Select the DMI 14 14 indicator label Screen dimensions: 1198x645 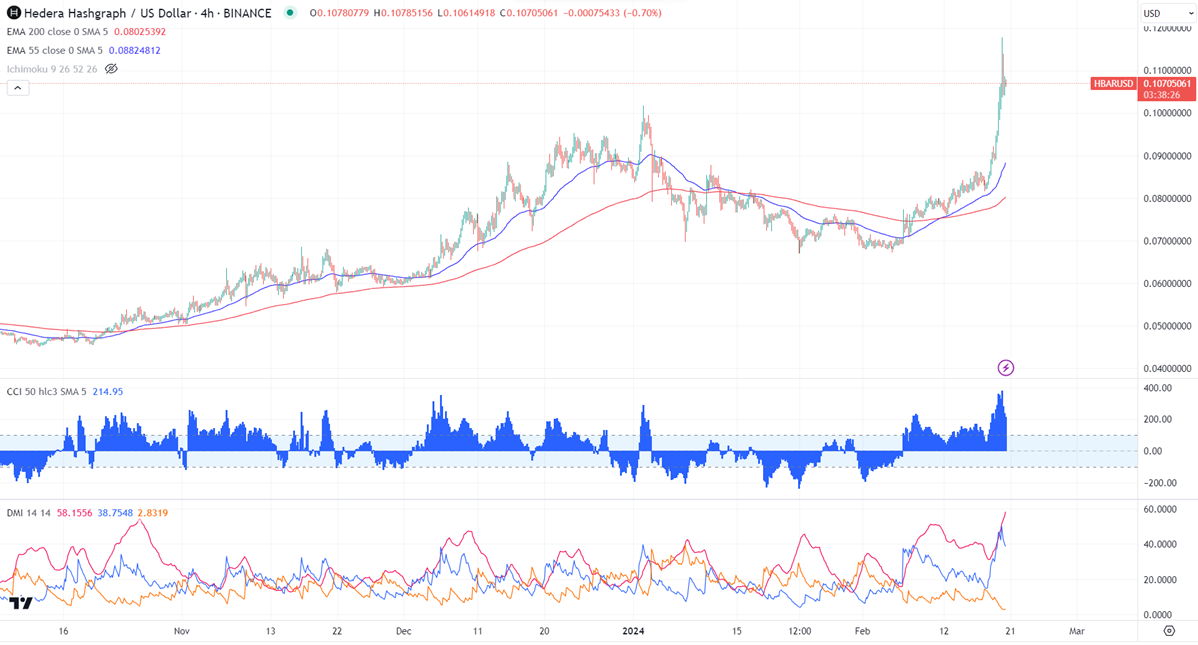28,513
